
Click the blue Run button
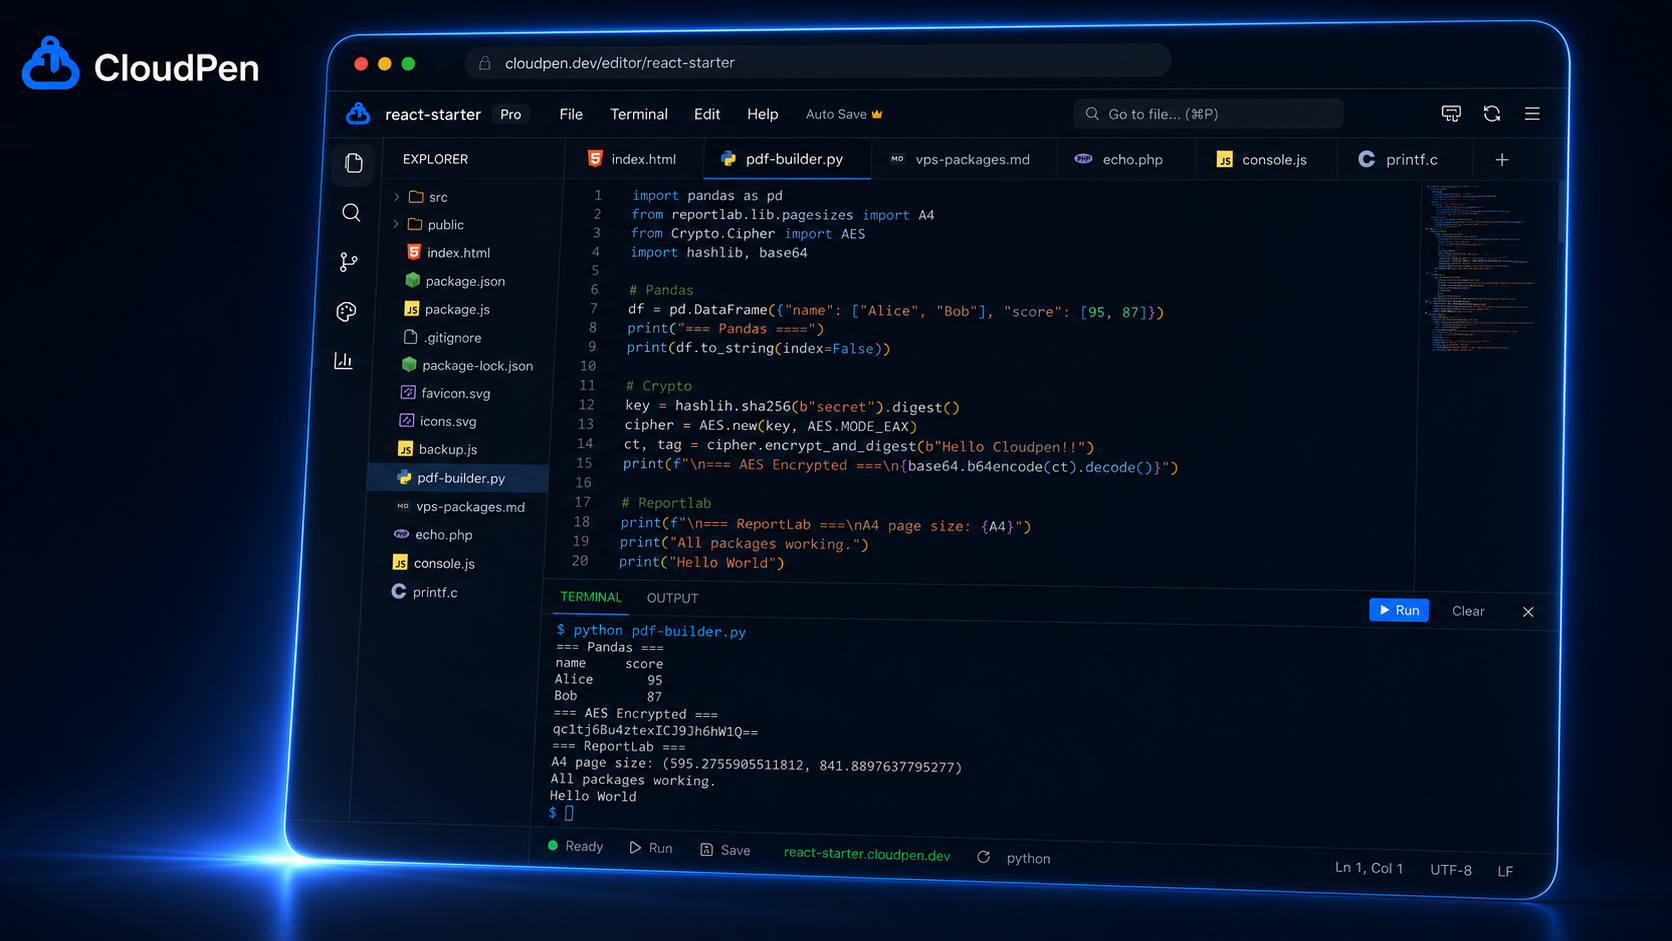click(1399, 610)
